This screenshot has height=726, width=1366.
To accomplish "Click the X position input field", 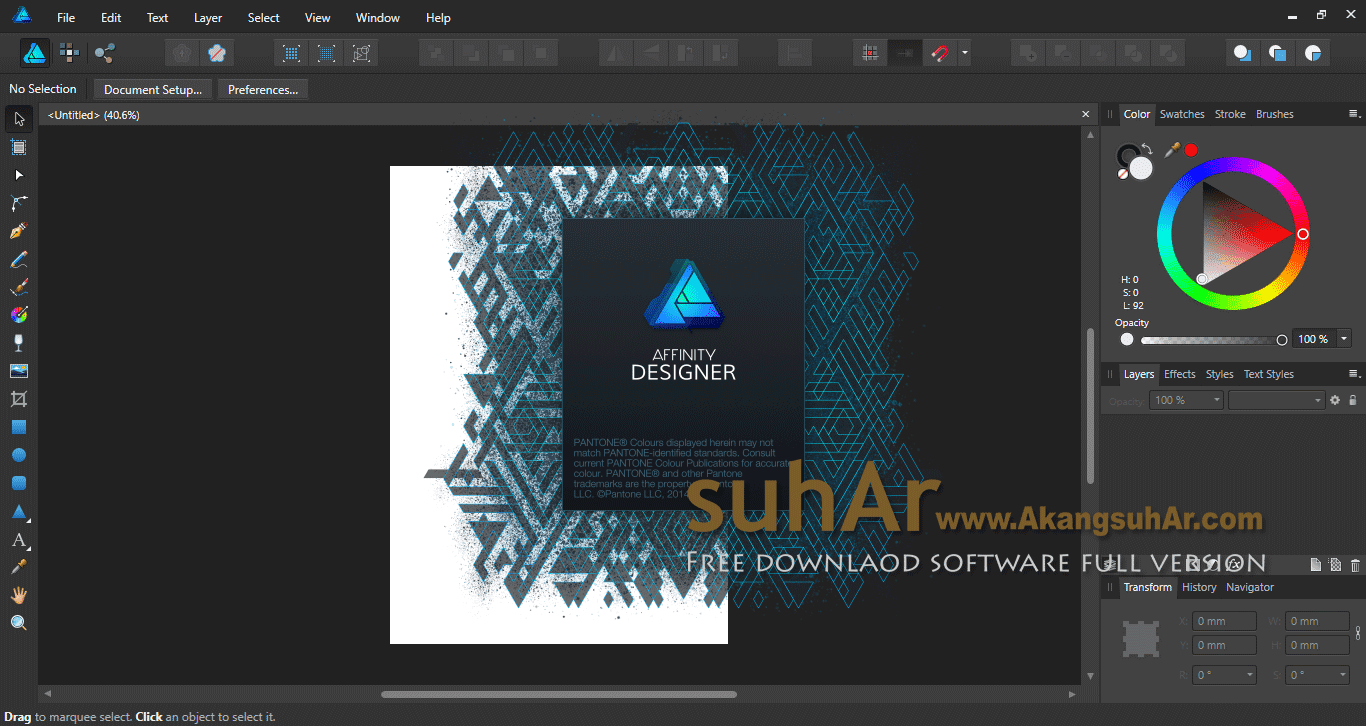I will point(1224,621).
